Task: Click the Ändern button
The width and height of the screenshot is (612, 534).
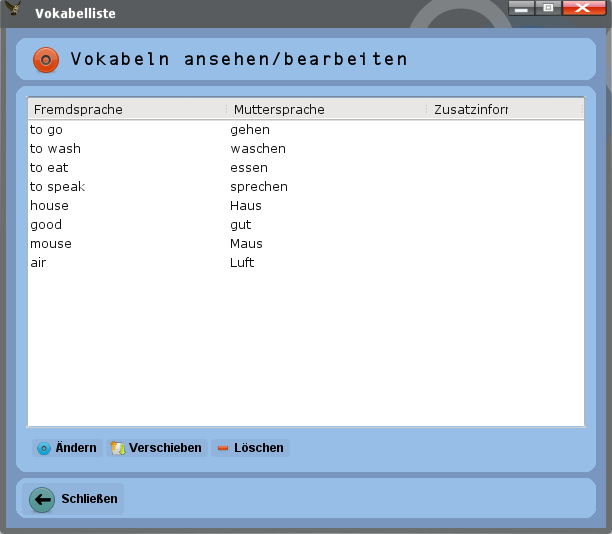Action: click(x=67, y=448)
